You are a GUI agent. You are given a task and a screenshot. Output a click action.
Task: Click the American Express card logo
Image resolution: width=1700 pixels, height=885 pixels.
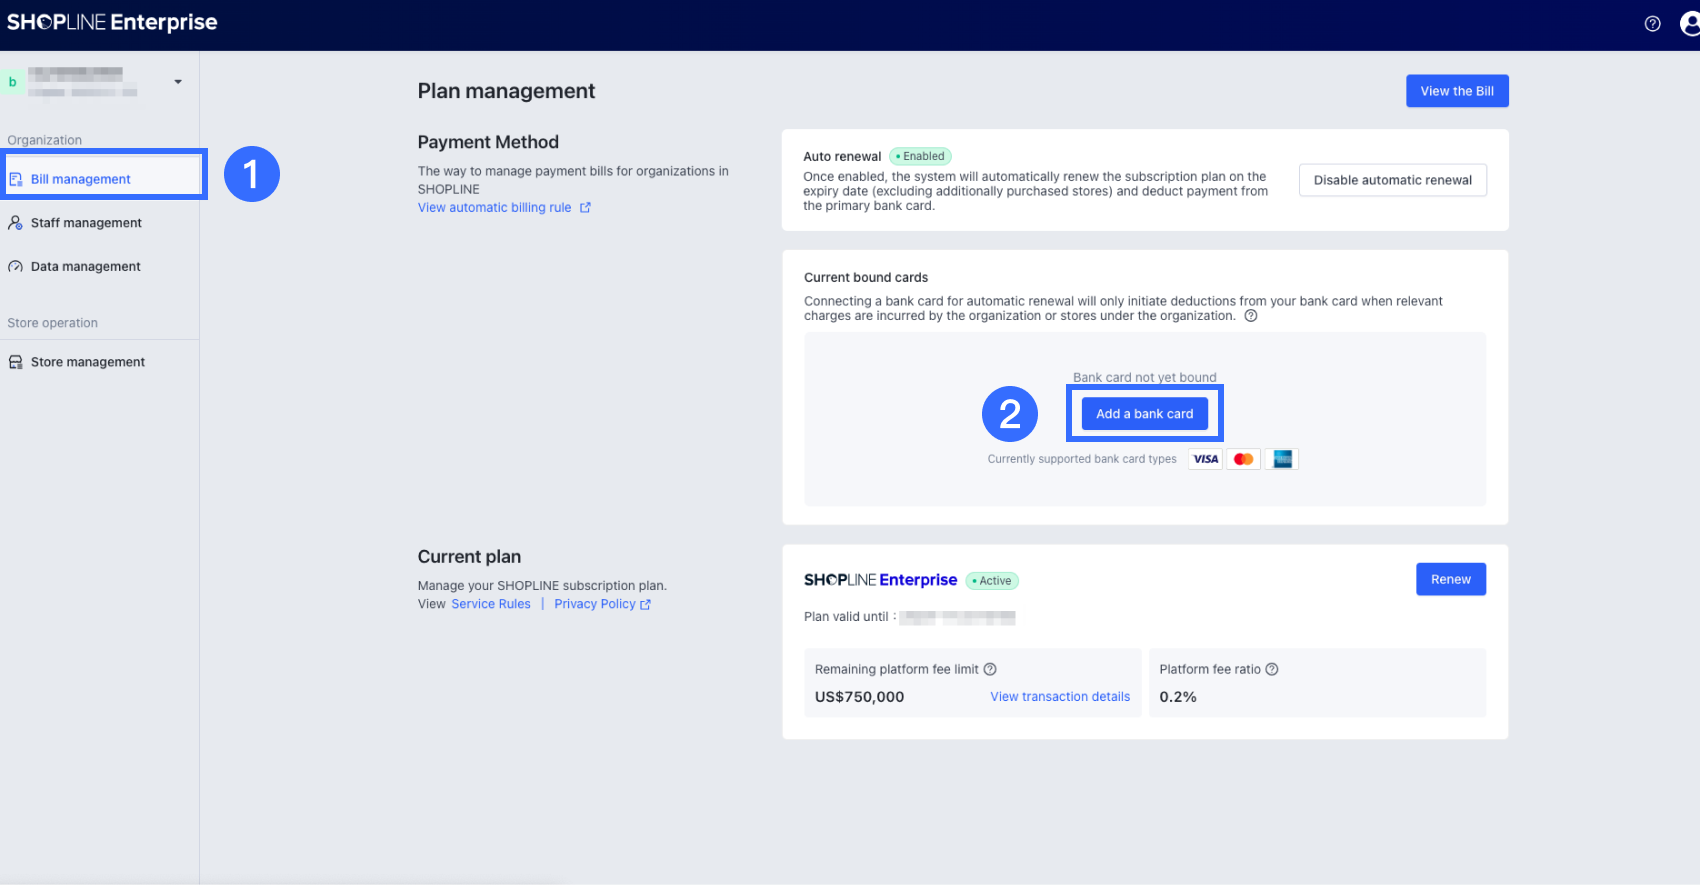point(1281,459)
